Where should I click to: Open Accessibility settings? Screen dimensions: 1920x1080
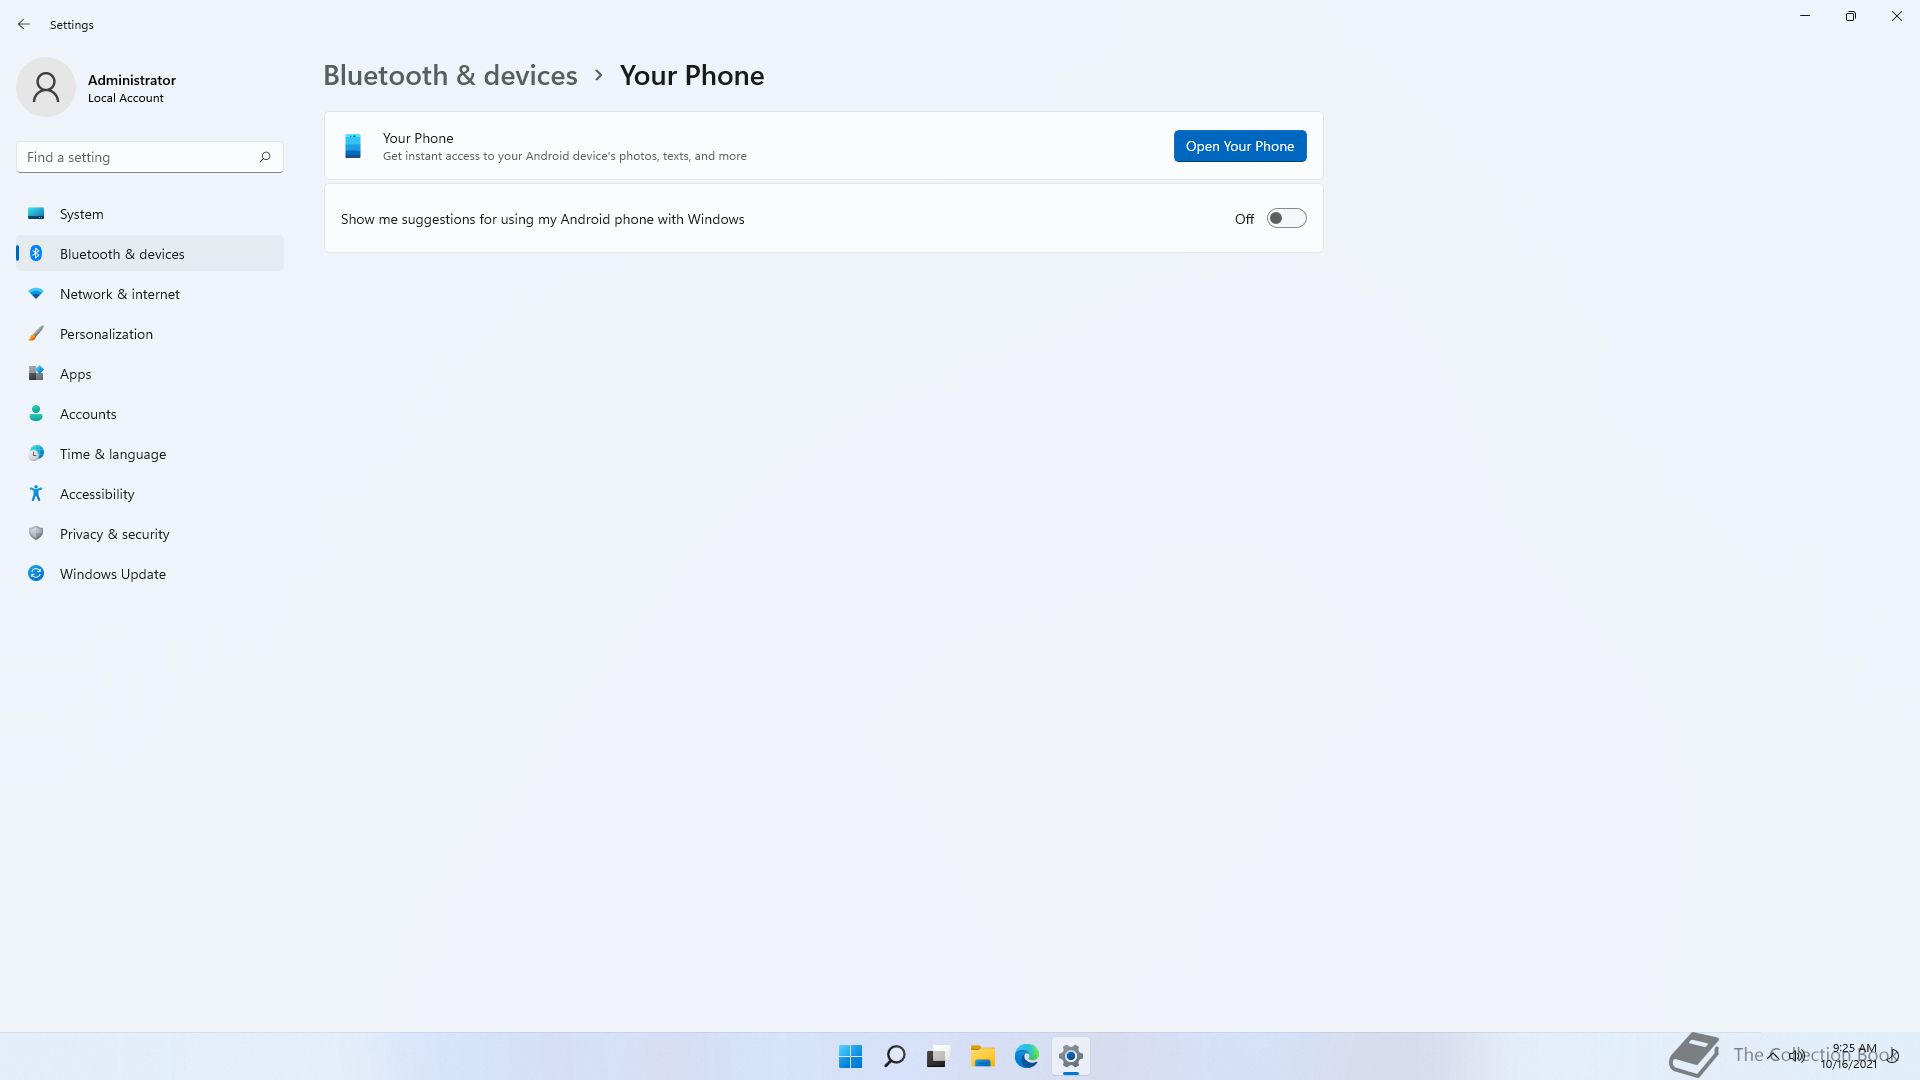(x=150, y=494)
